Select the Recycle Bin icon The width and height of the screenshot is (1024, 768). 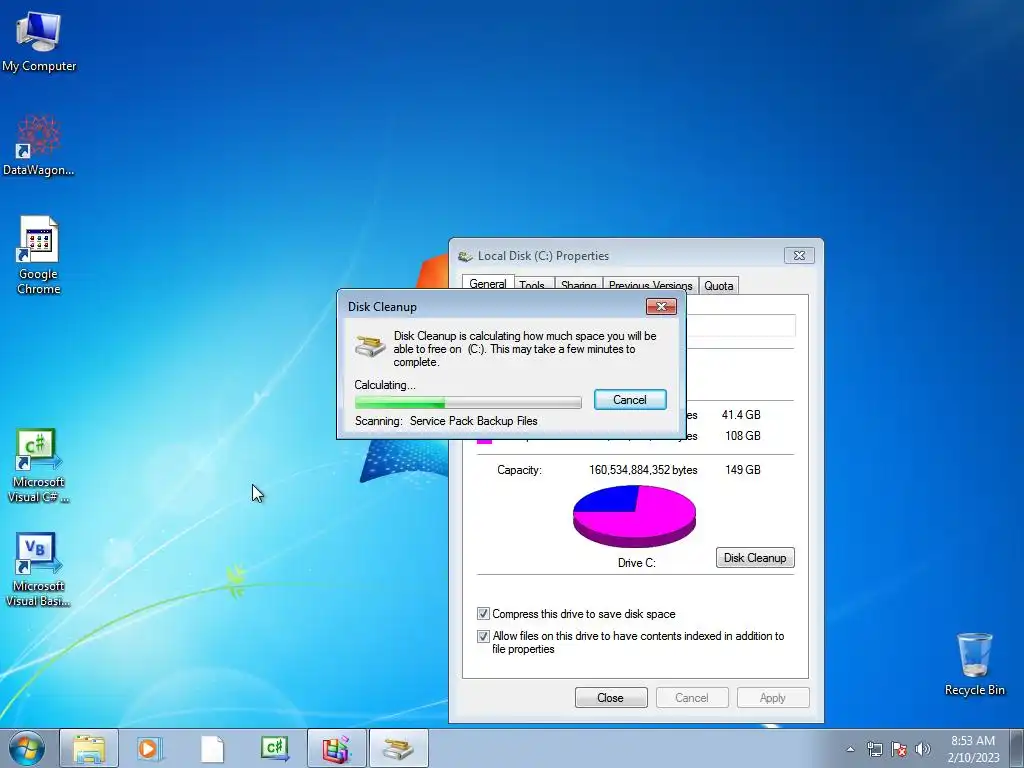point(974,664)
